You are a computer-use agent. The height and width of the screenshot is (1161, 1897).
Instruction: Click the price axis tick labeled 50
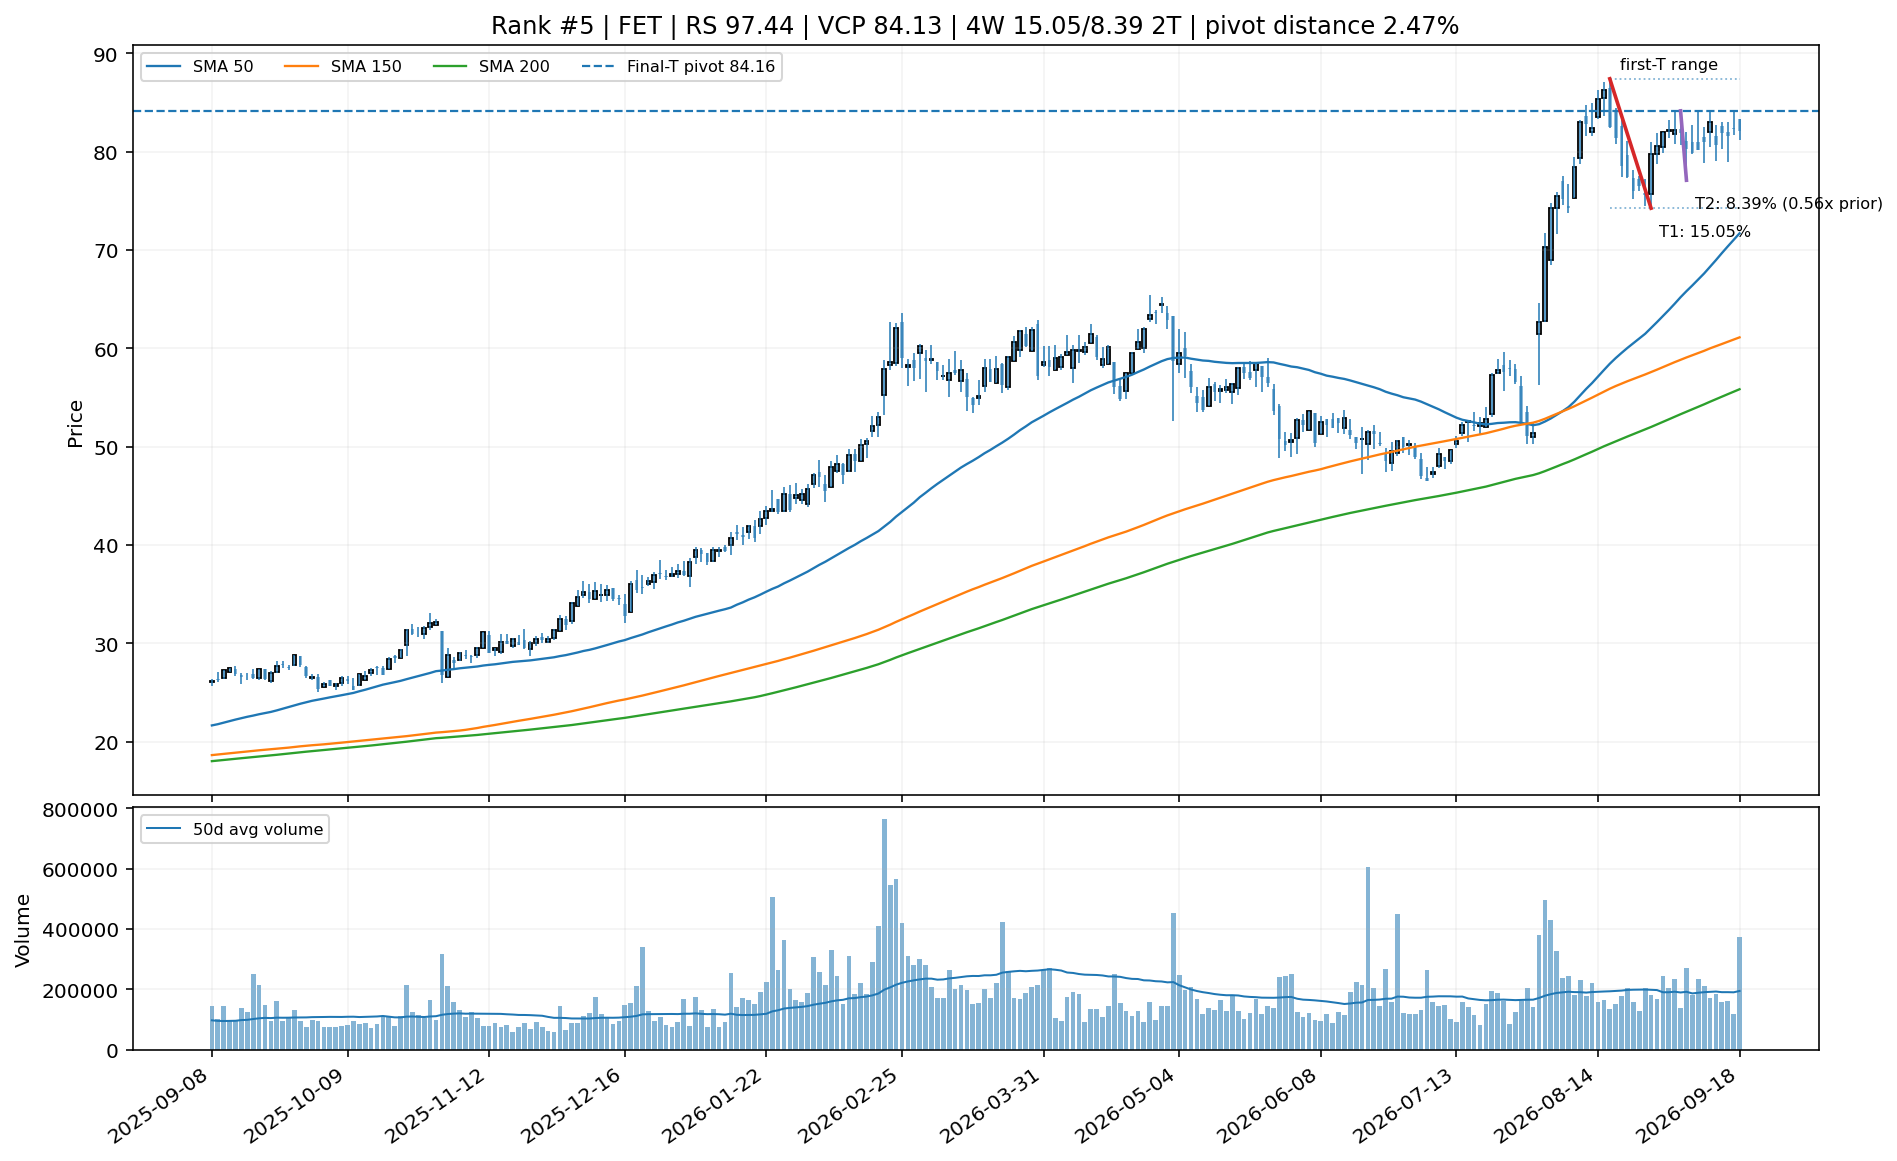pos(106,447)
